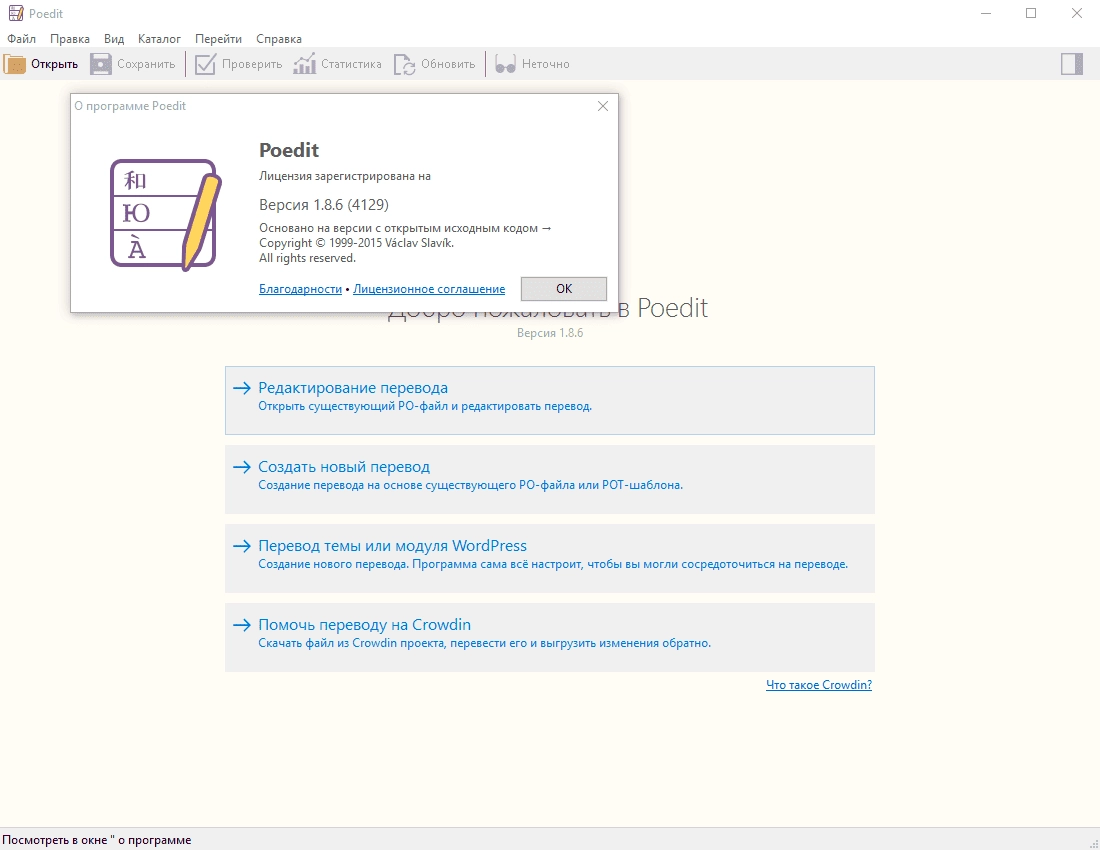Click the Обновить toolbar label
1100x850 pixels.
448,64
